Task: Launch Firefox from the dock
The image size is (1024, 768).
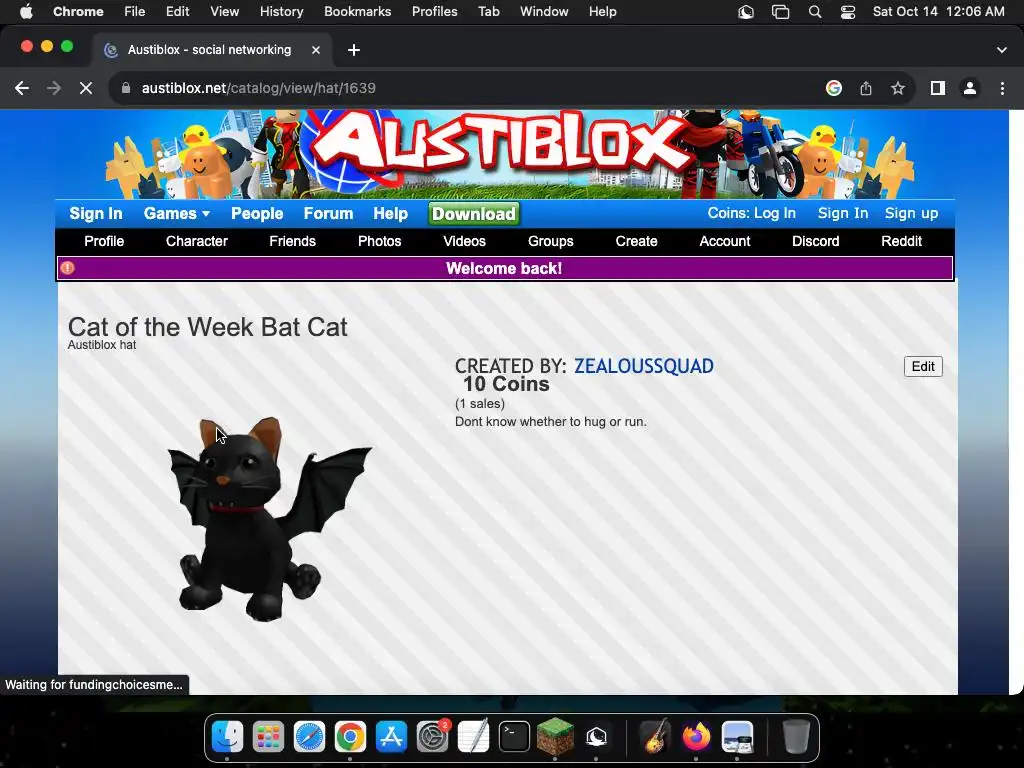Action: [x=696, y=737]
